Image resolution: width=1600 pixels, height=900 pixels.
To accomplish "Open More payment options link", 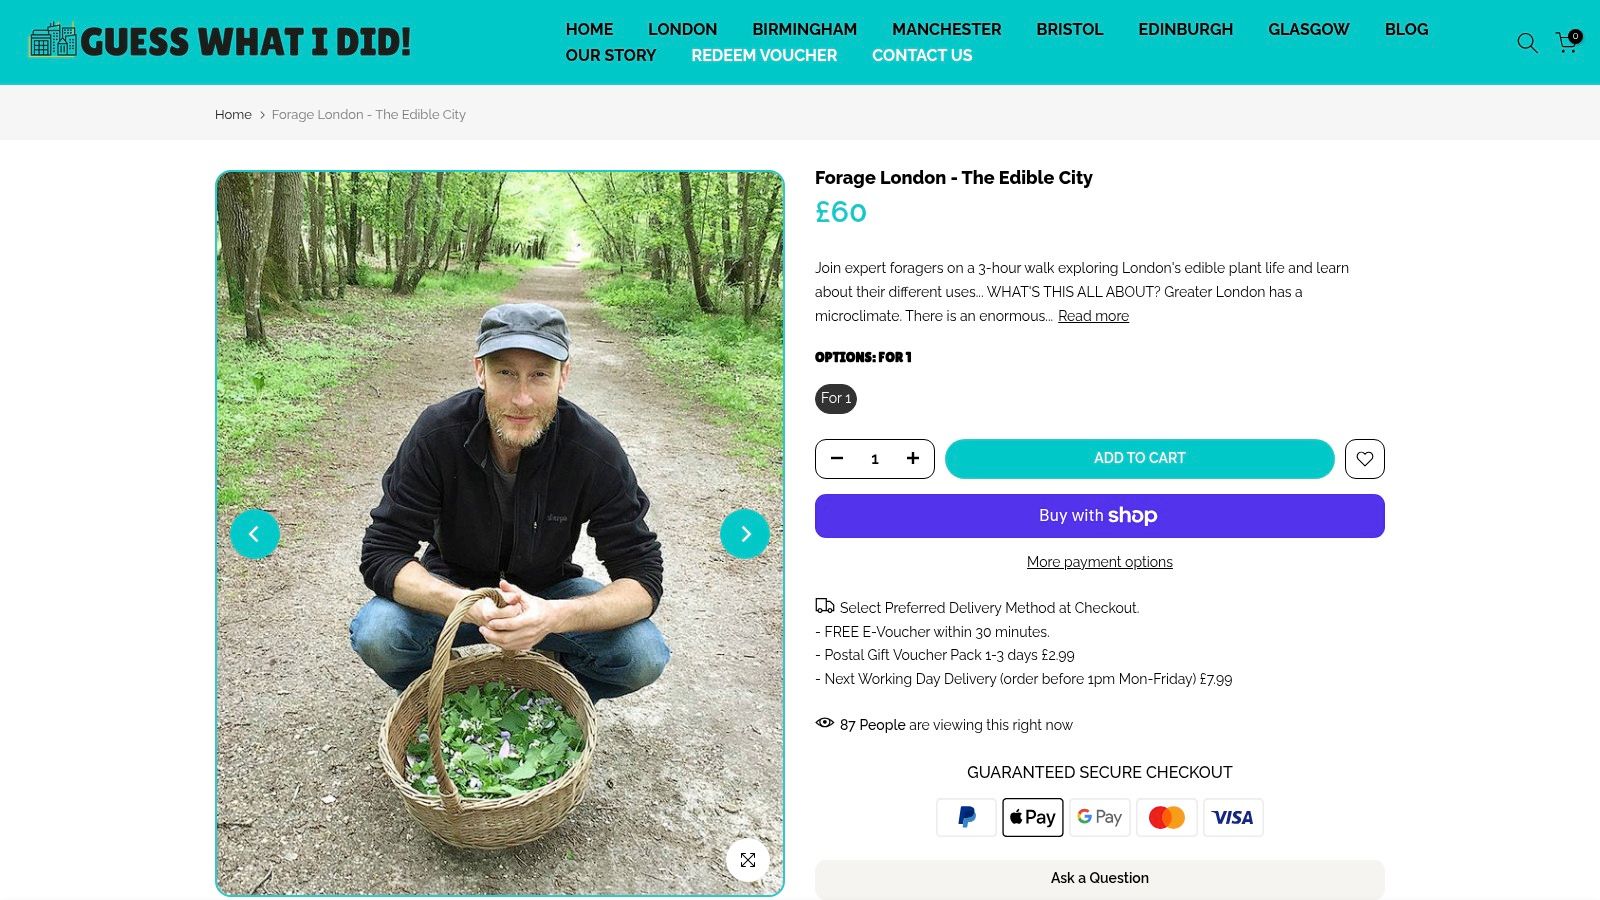I will click(1099, 562).
